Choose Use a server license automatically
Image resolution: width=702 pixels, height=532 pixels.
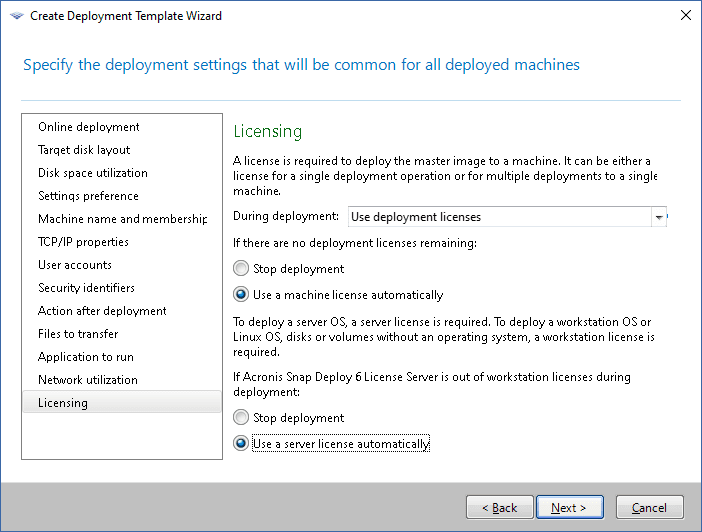(240, 444)
